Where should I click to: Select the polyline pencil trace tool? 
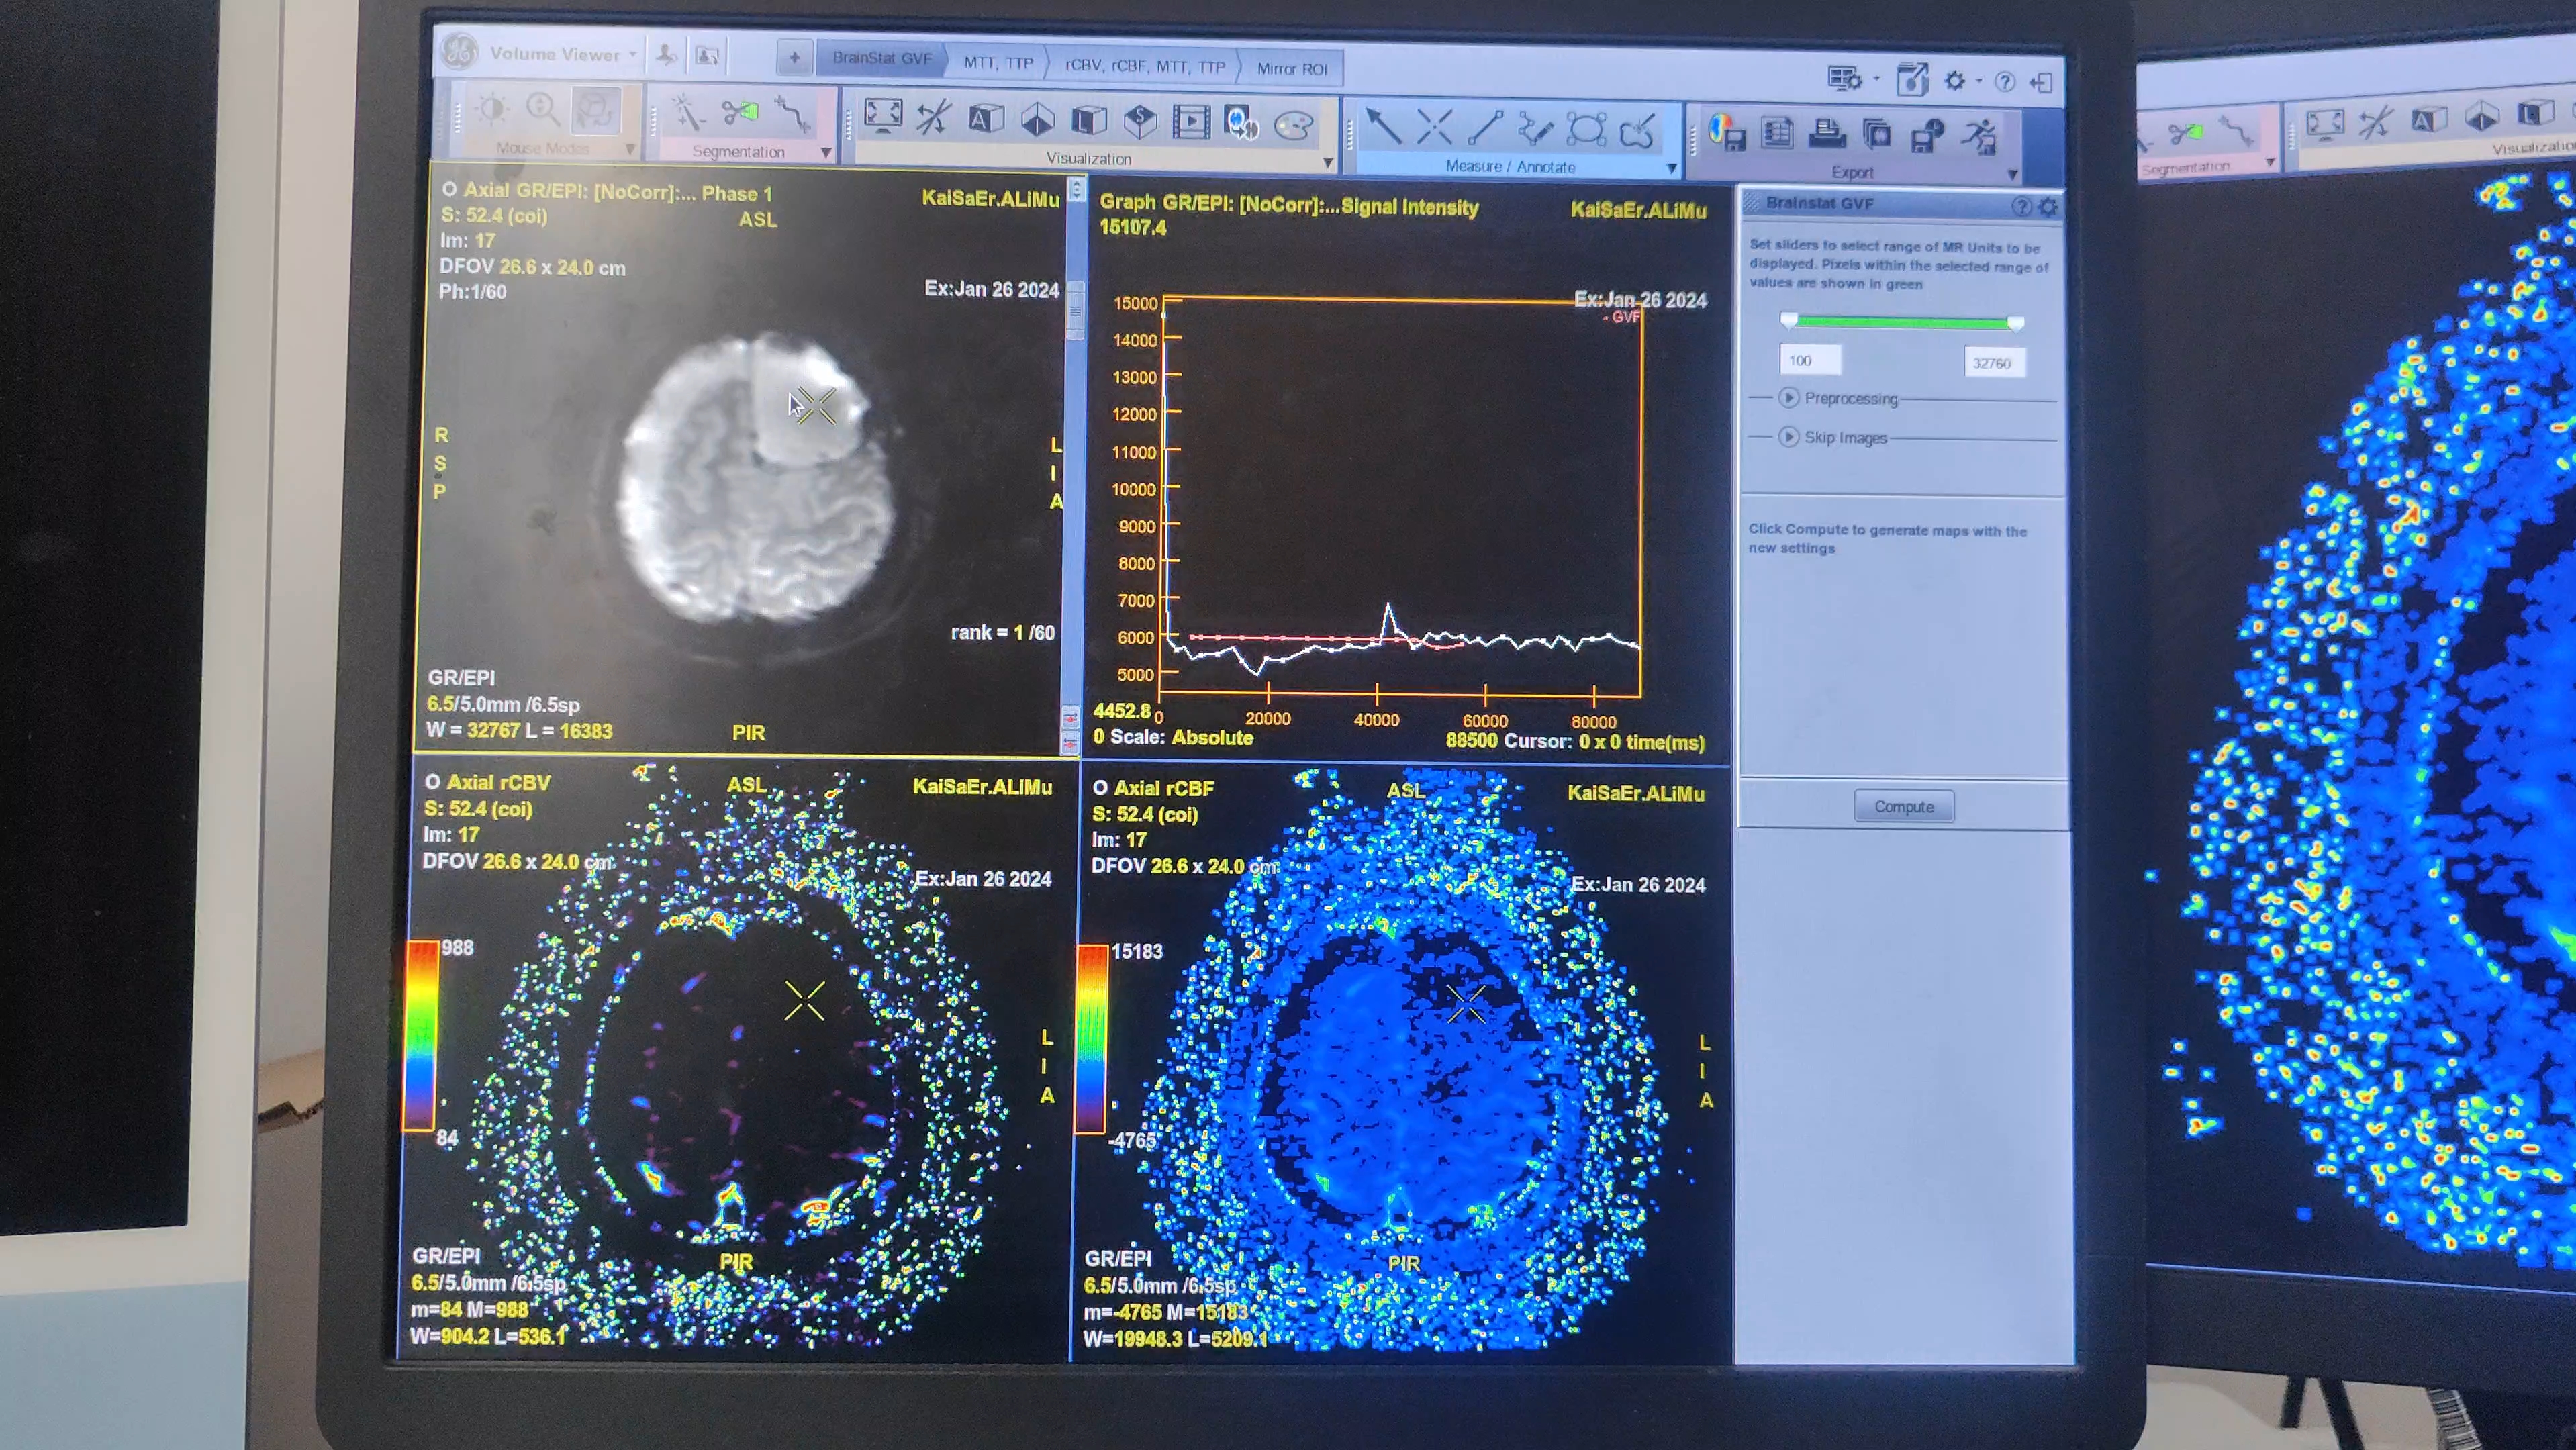[x=1535, y=129]
